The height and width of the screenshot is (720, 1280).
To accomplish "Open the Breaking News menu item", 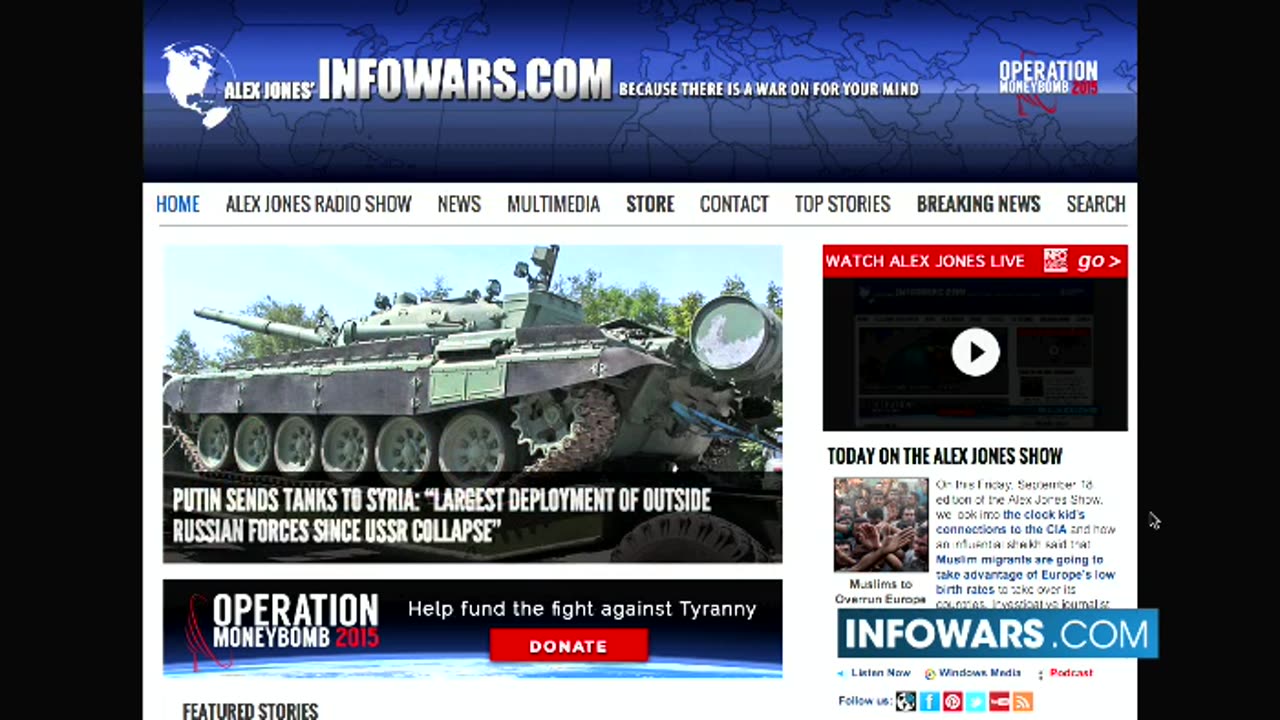I will click(978, 204).
